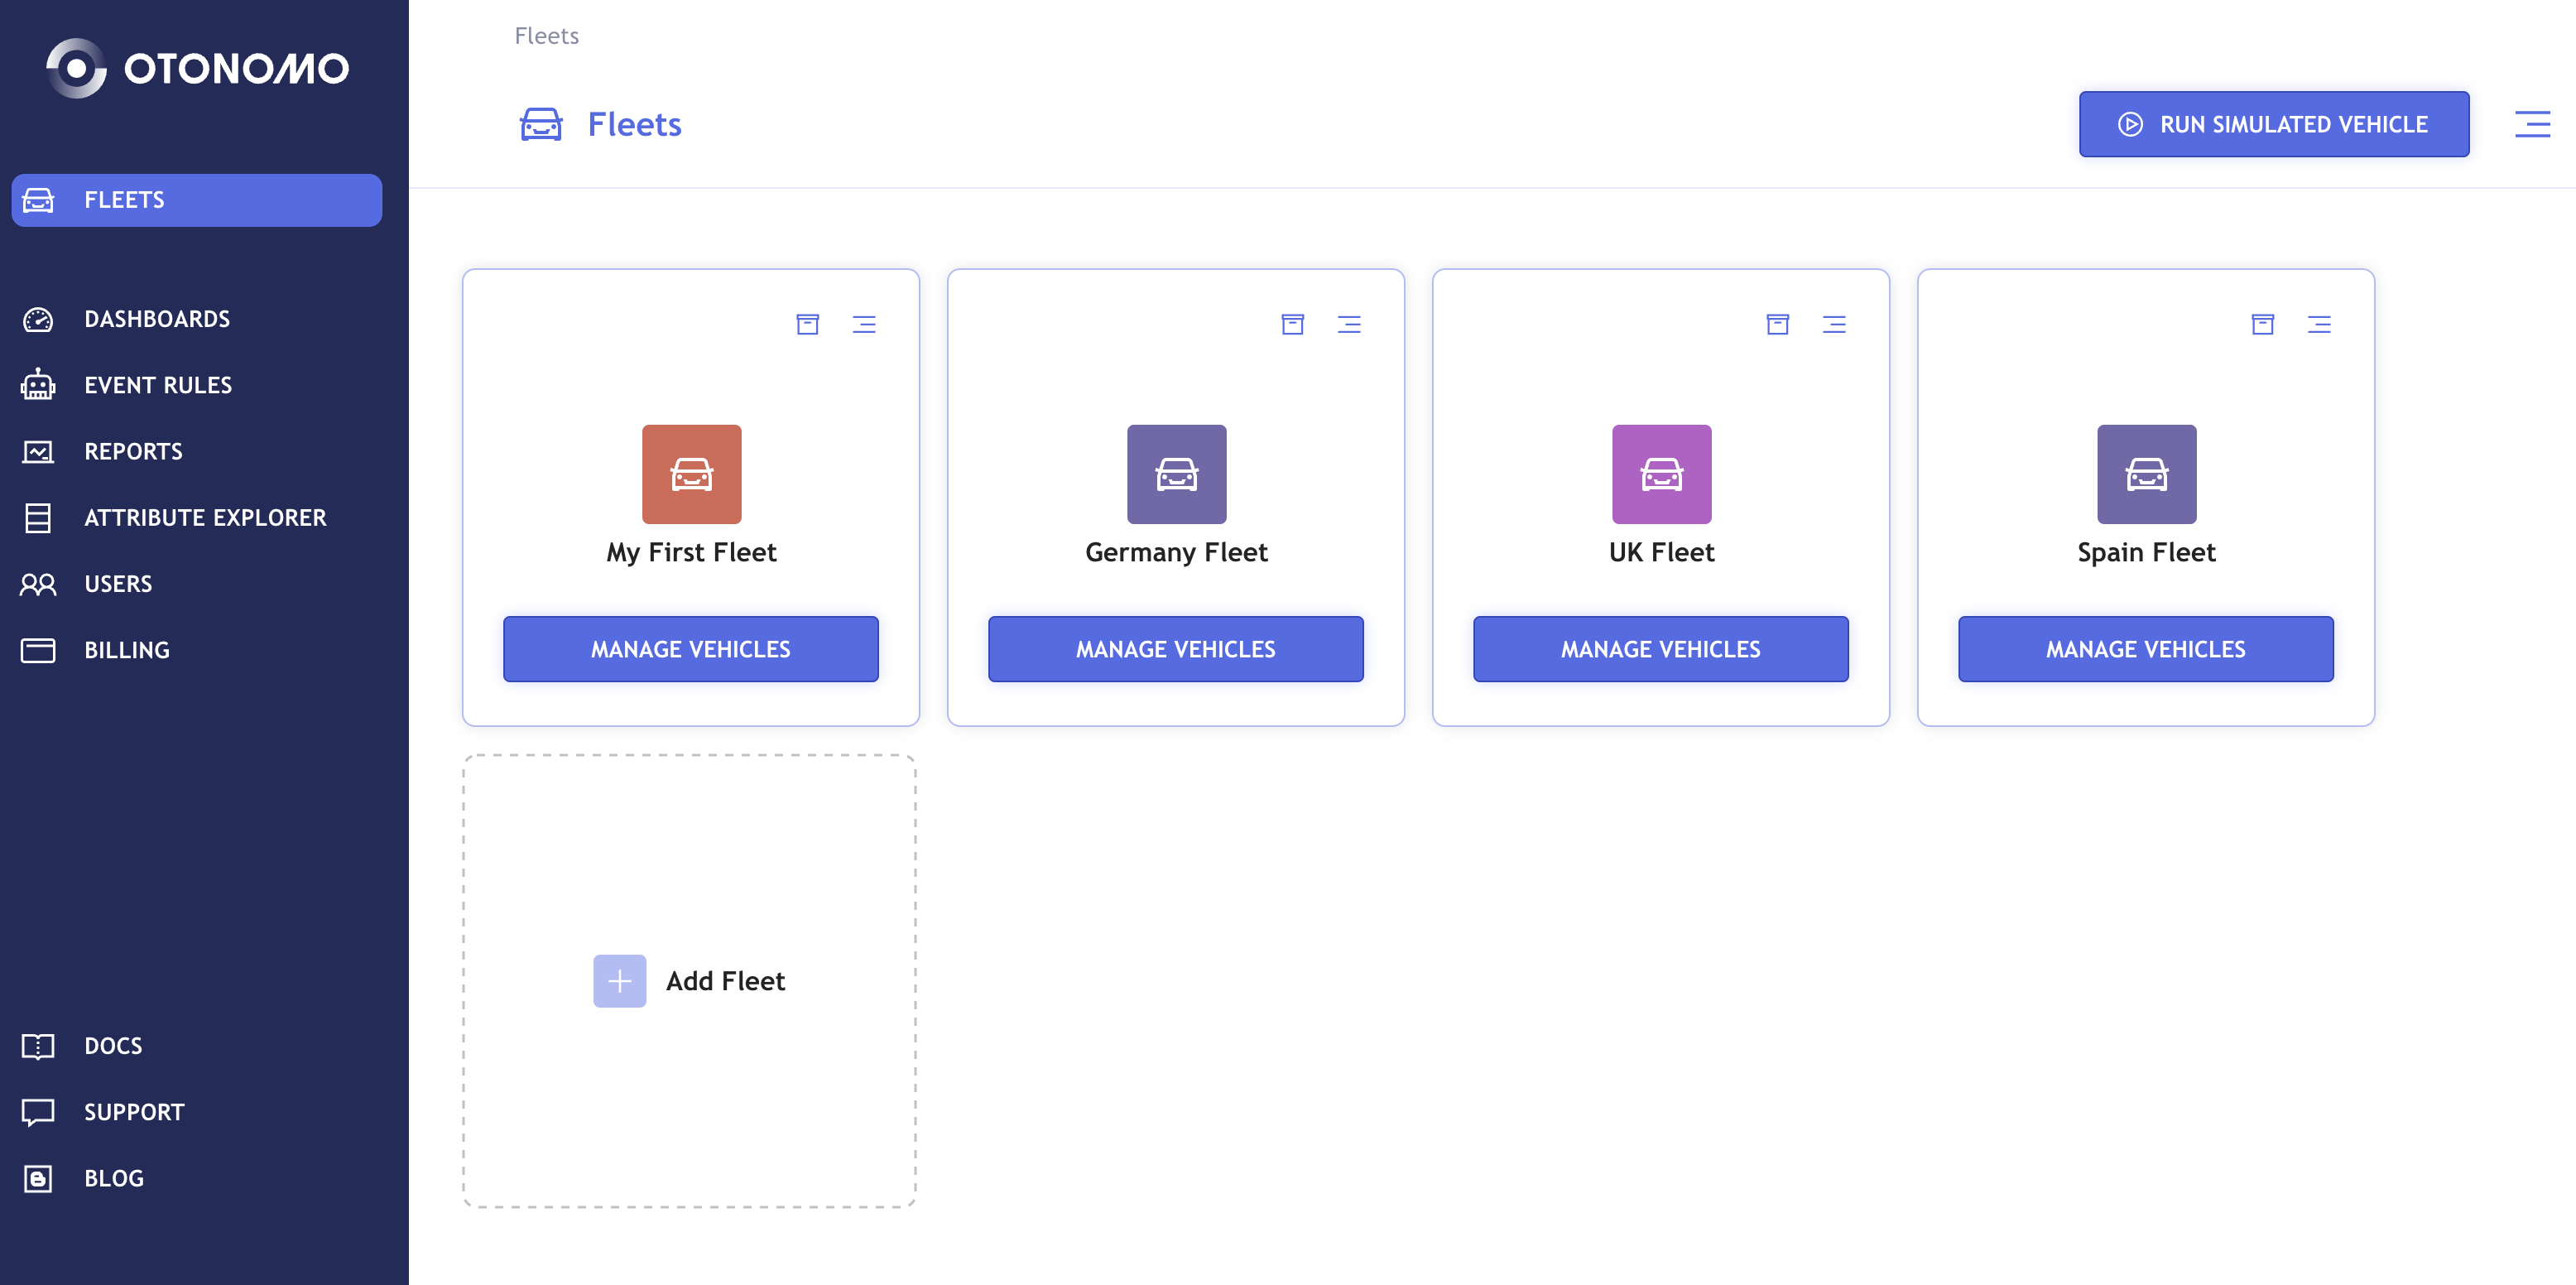The height and width of the screenshot is (1285, 2576).
Task: Click the Otonomo logo
Action: pos(198,68)
